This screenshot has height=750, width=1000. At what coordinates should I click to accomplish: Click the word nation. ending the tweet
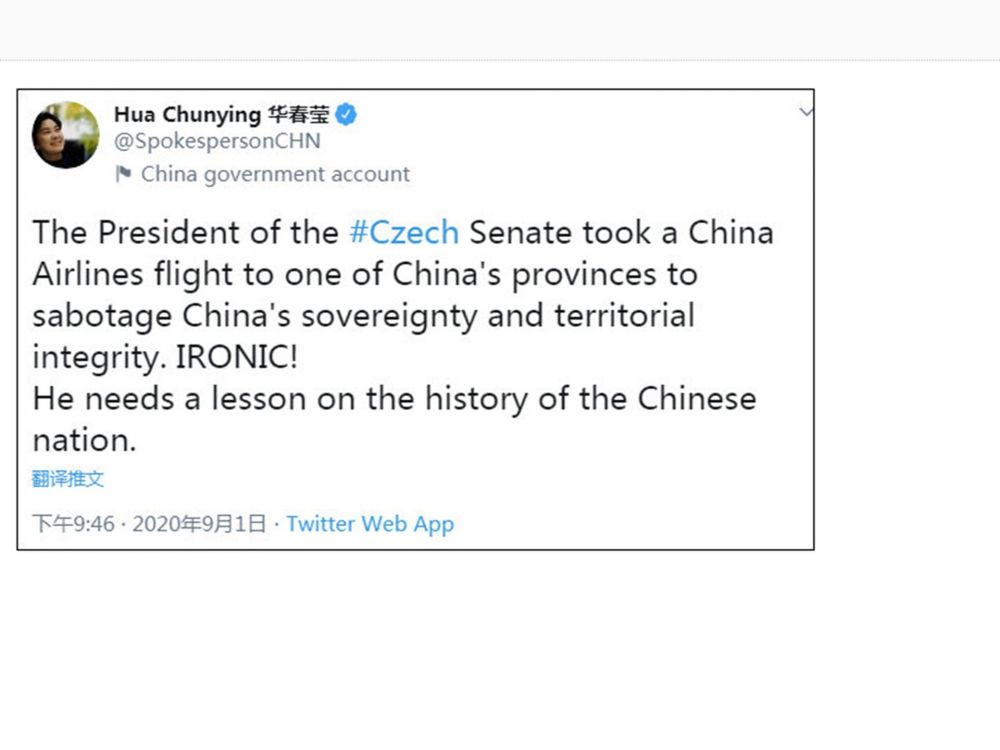(84, 440)
